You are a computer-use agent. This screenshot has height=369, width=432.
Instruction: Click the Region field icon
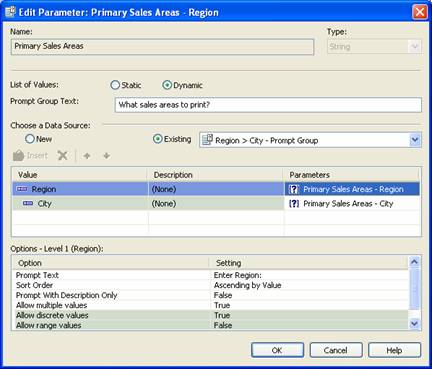point(22,189)
